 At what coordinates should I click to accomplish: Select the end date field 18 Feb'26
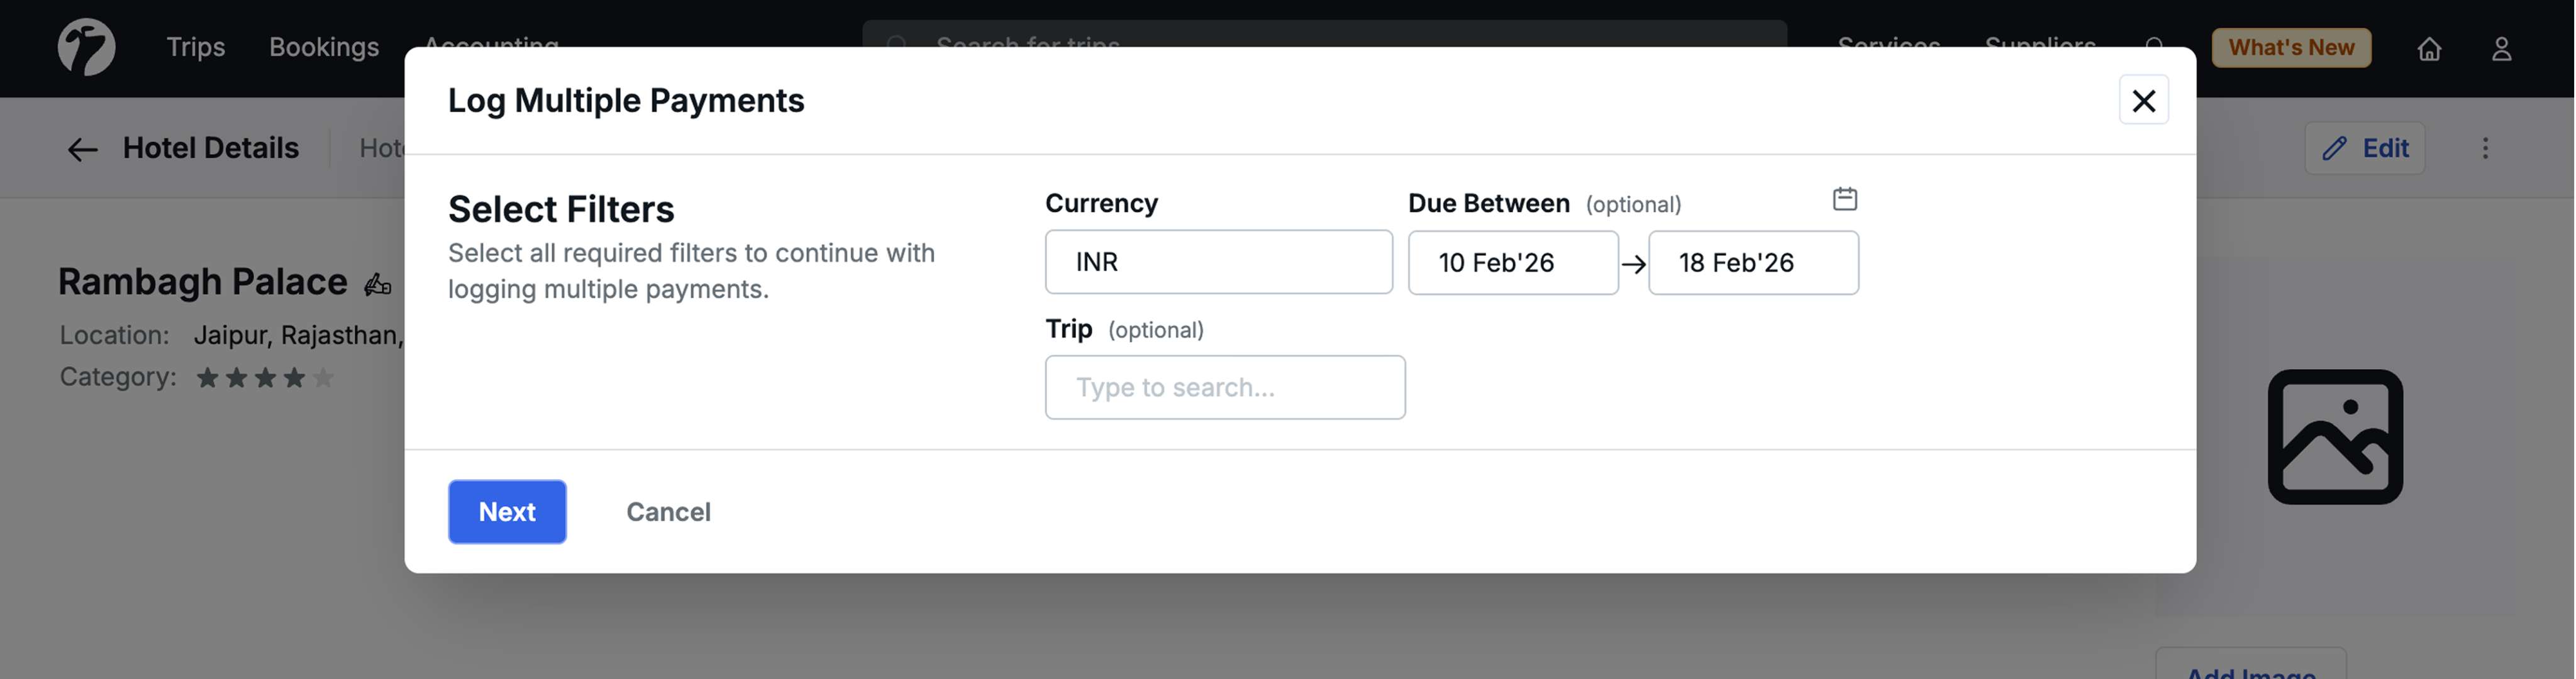tap(1752, 263)
